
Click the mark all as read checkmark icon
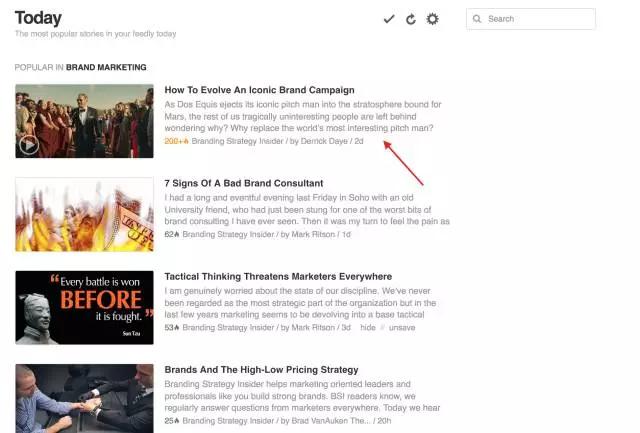coord(389,19)
